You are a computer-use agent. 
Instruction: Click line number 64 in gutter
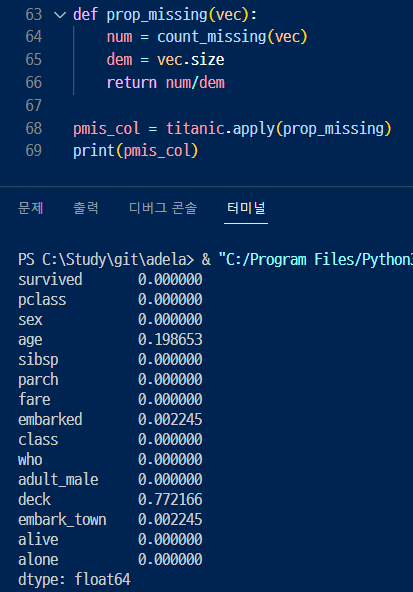(34, 37)
